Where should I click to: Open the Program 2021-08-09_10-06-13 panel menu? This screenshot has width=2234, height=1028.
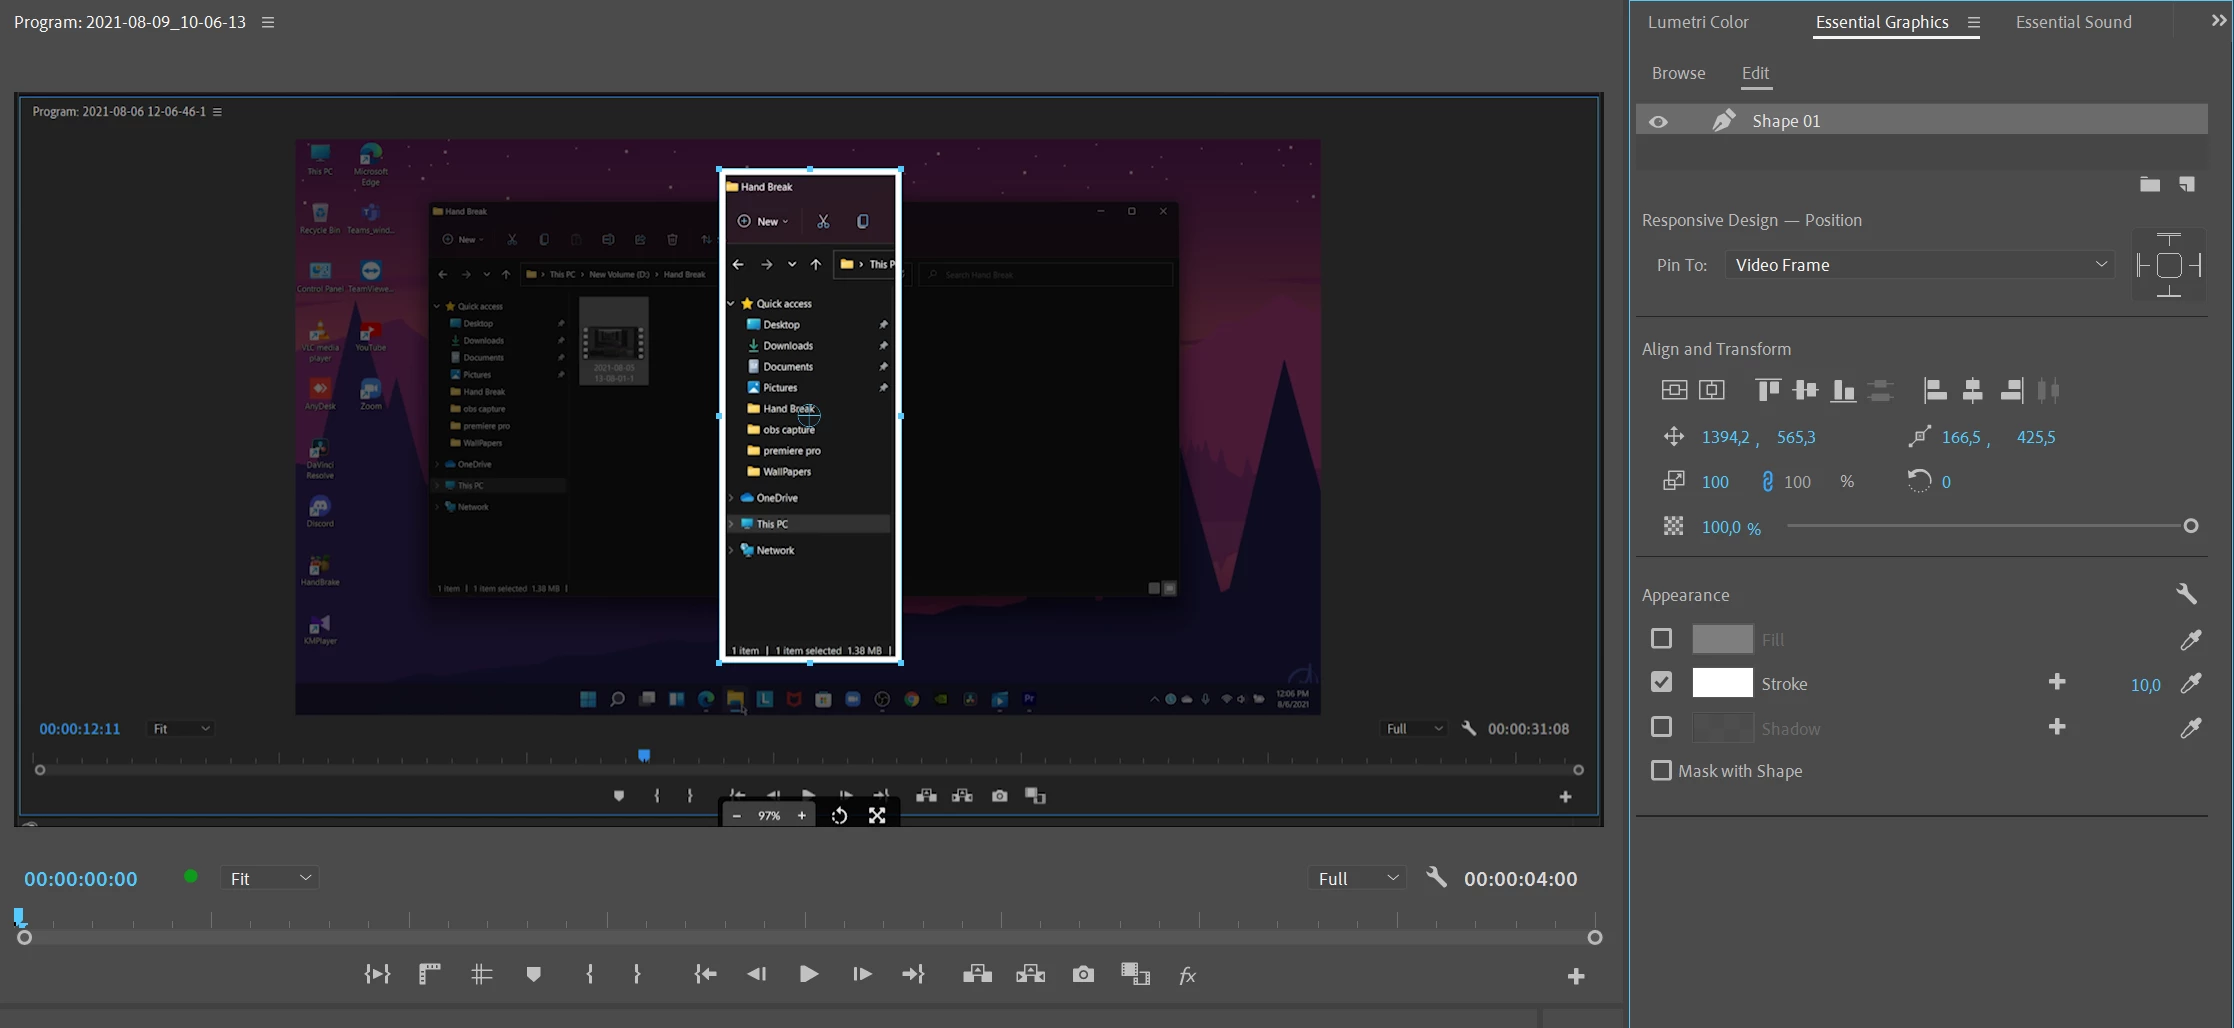(268, 22)
